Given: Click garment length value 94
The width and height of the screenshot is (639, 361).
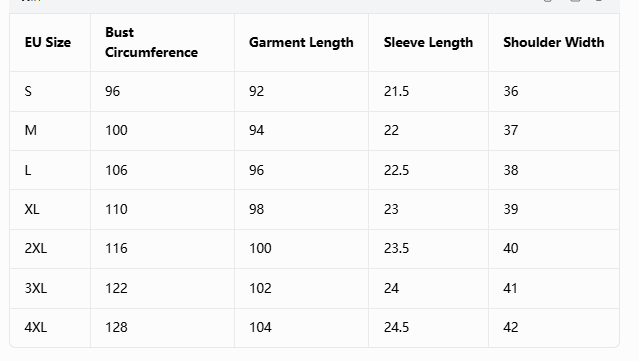Looking at the screenshot, I should click(256, 130).
